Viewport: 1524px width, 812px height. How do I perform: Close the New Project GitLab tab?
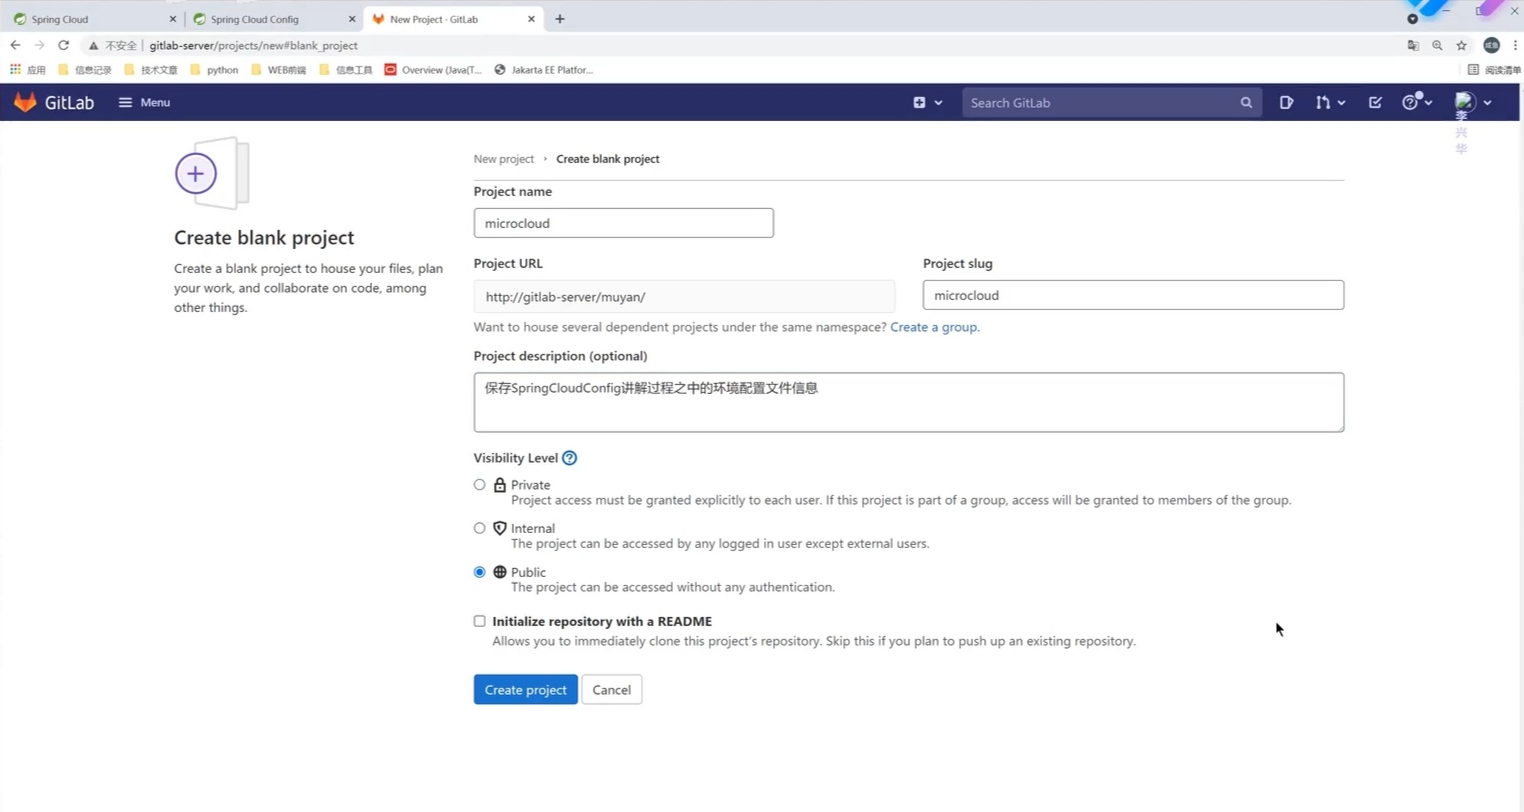point(531,19)
